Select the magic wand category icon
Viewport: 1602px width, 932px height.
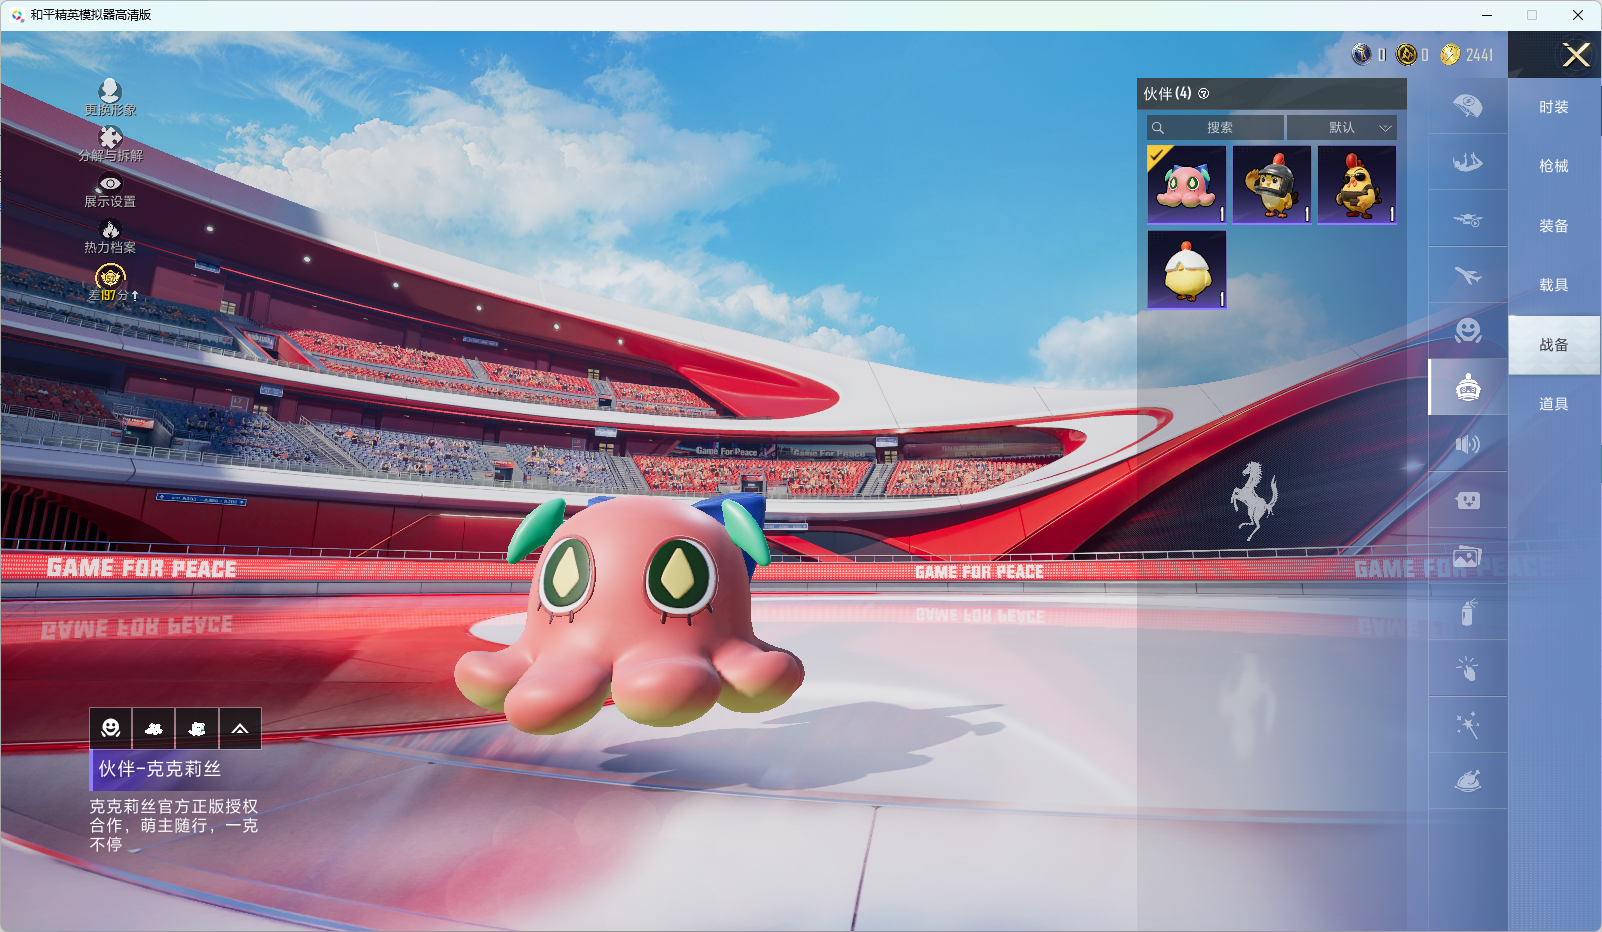coord(1468,725)
